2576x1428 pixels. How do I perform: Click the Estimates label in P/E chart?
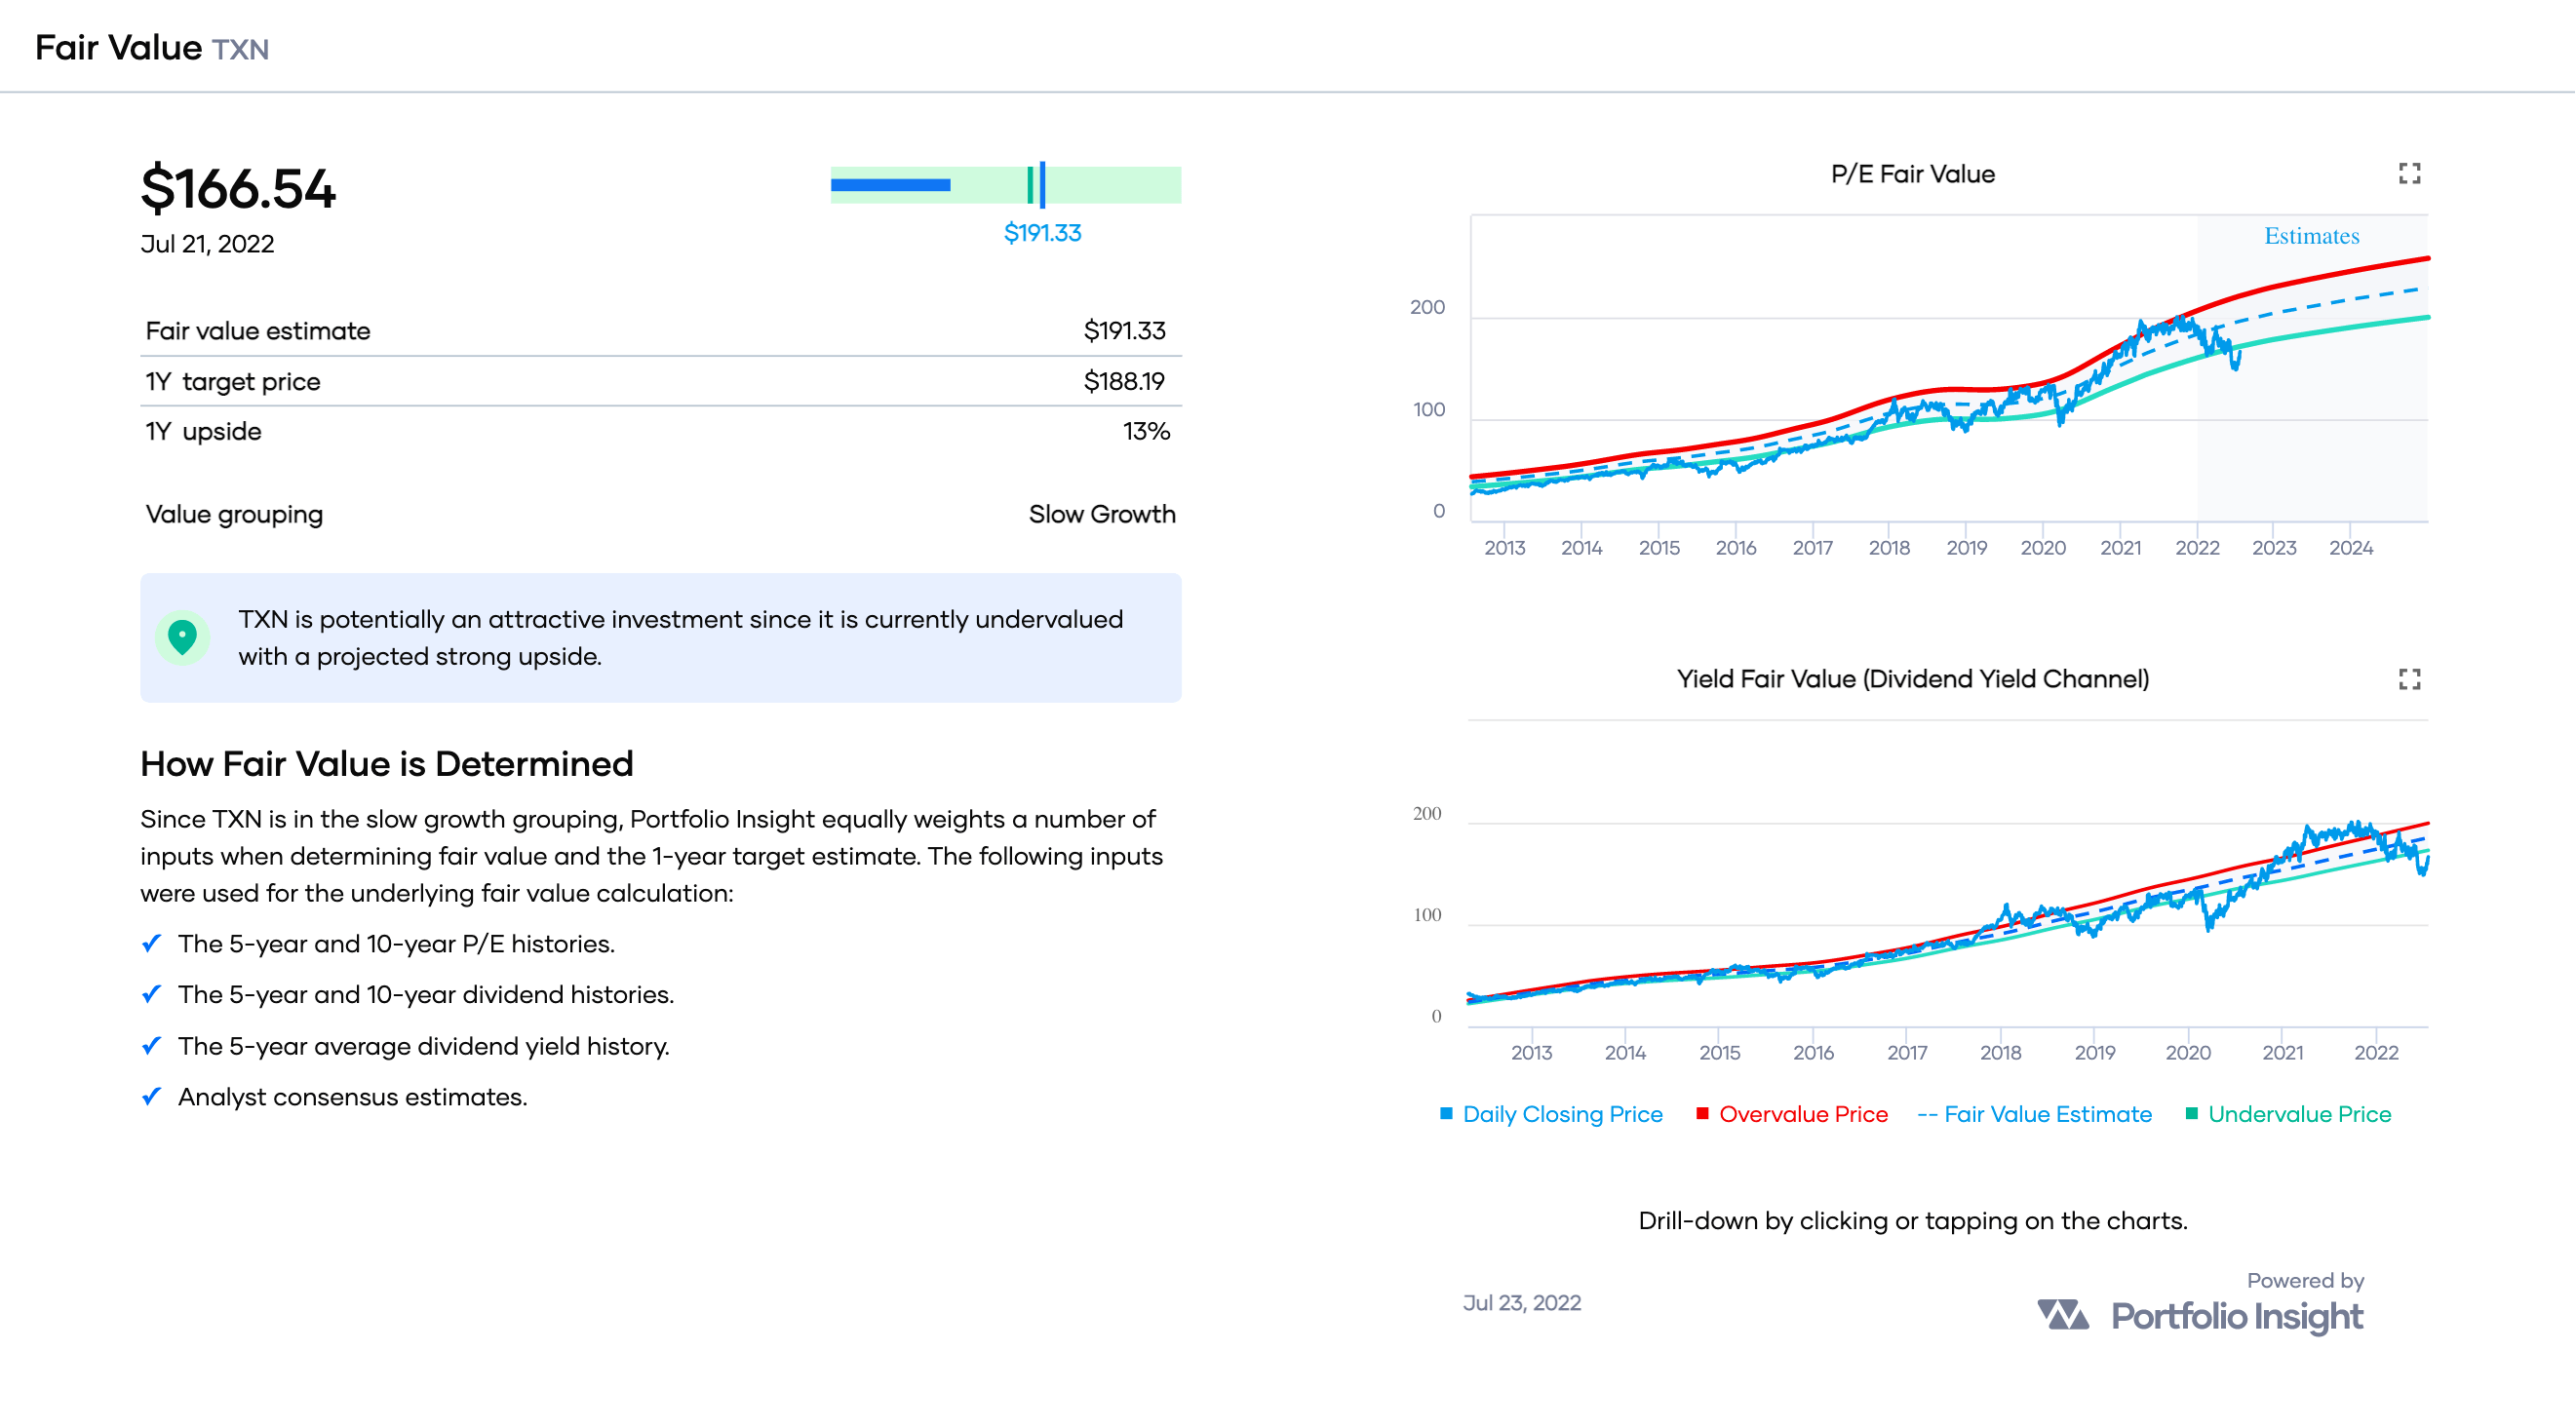tap(2311, 236)
